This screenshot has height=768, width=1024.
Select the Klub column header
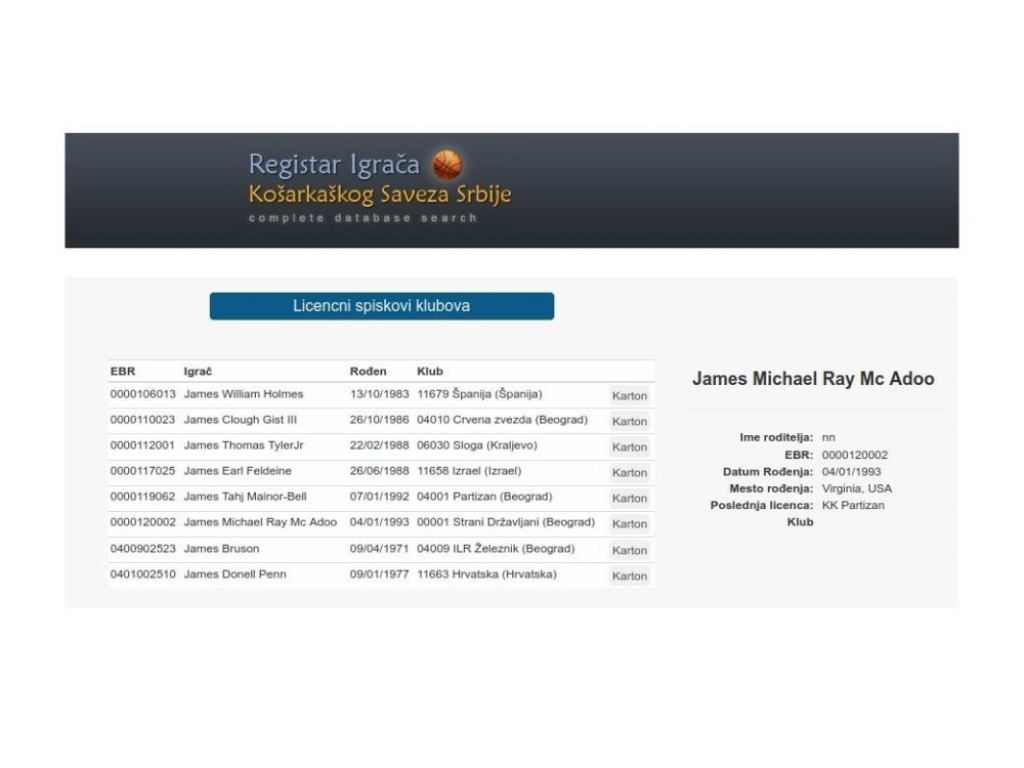pos(430,371)
